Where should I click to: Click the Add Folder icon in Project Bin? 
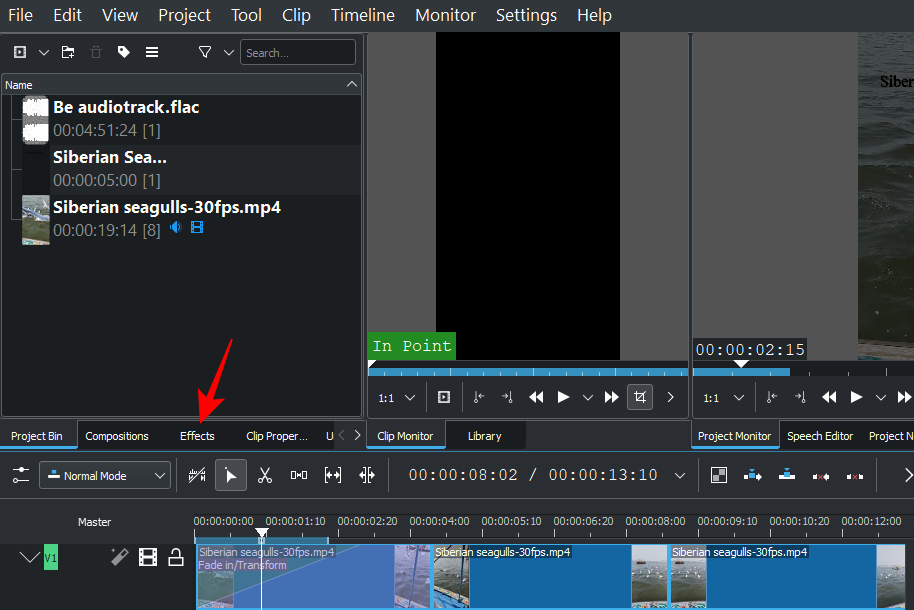68,52
